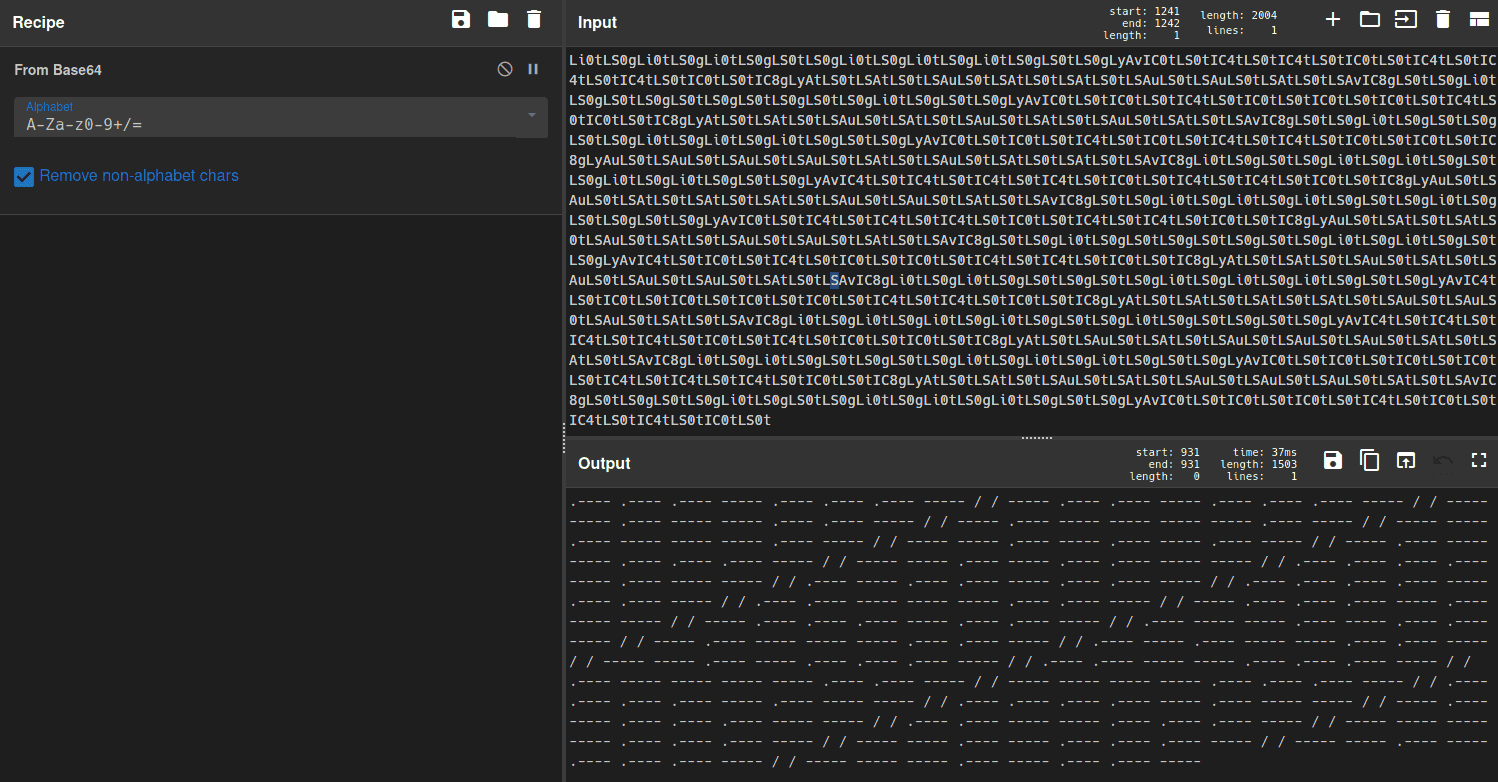Save the current recipe
The image size is (1498, 782).
pyautogui.click(x=461, y=19)
